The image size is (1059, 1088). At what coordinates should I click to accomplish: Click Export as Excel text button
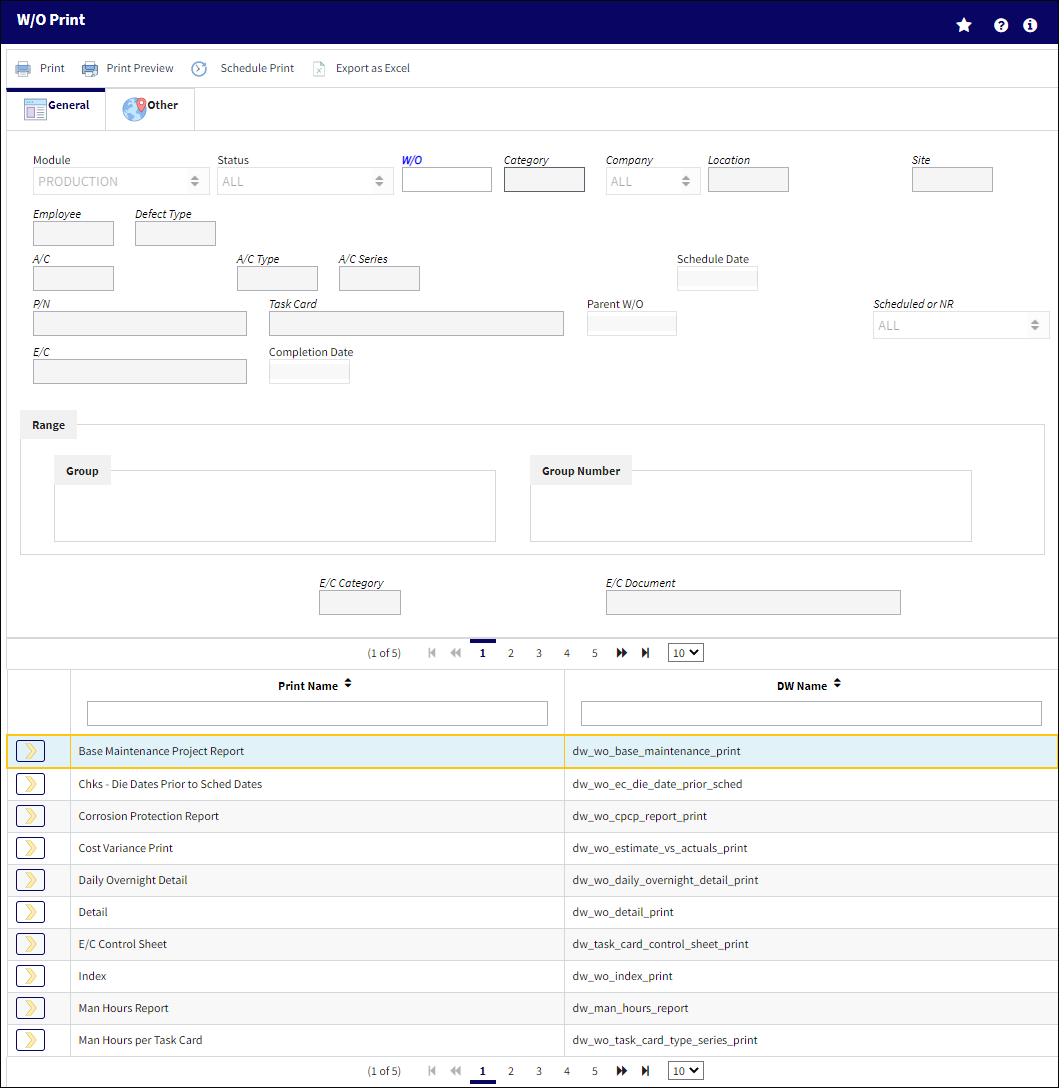point(373,68)
